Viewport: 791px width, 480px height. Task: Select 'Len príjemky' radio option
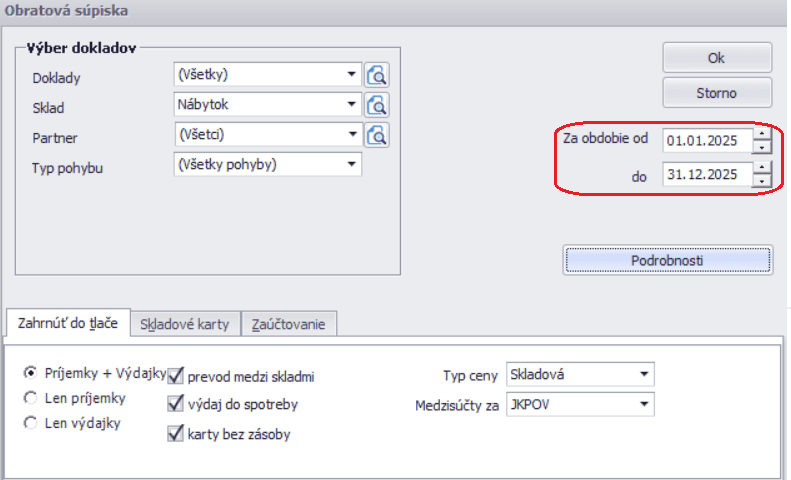pyautogui.click(x=30, y=397)
